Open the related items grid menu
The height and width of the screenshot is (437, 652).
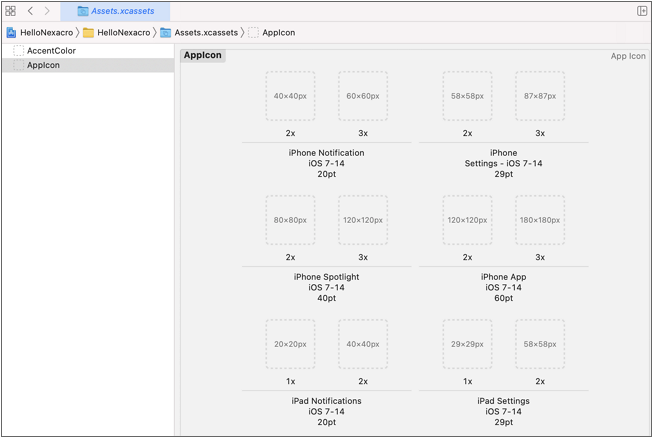click(11, 11)
